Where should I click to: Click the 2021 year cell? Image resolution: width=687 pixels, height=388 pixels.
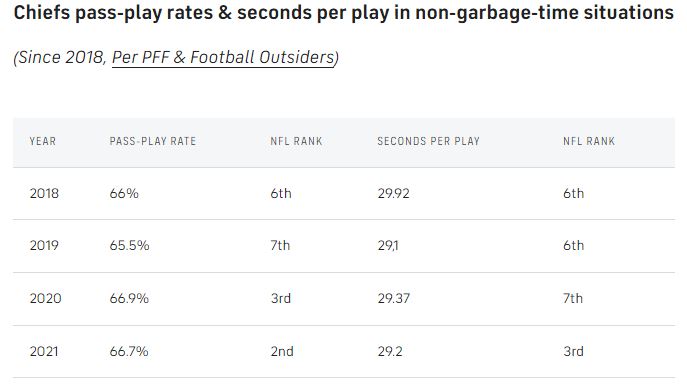point(44,352)
